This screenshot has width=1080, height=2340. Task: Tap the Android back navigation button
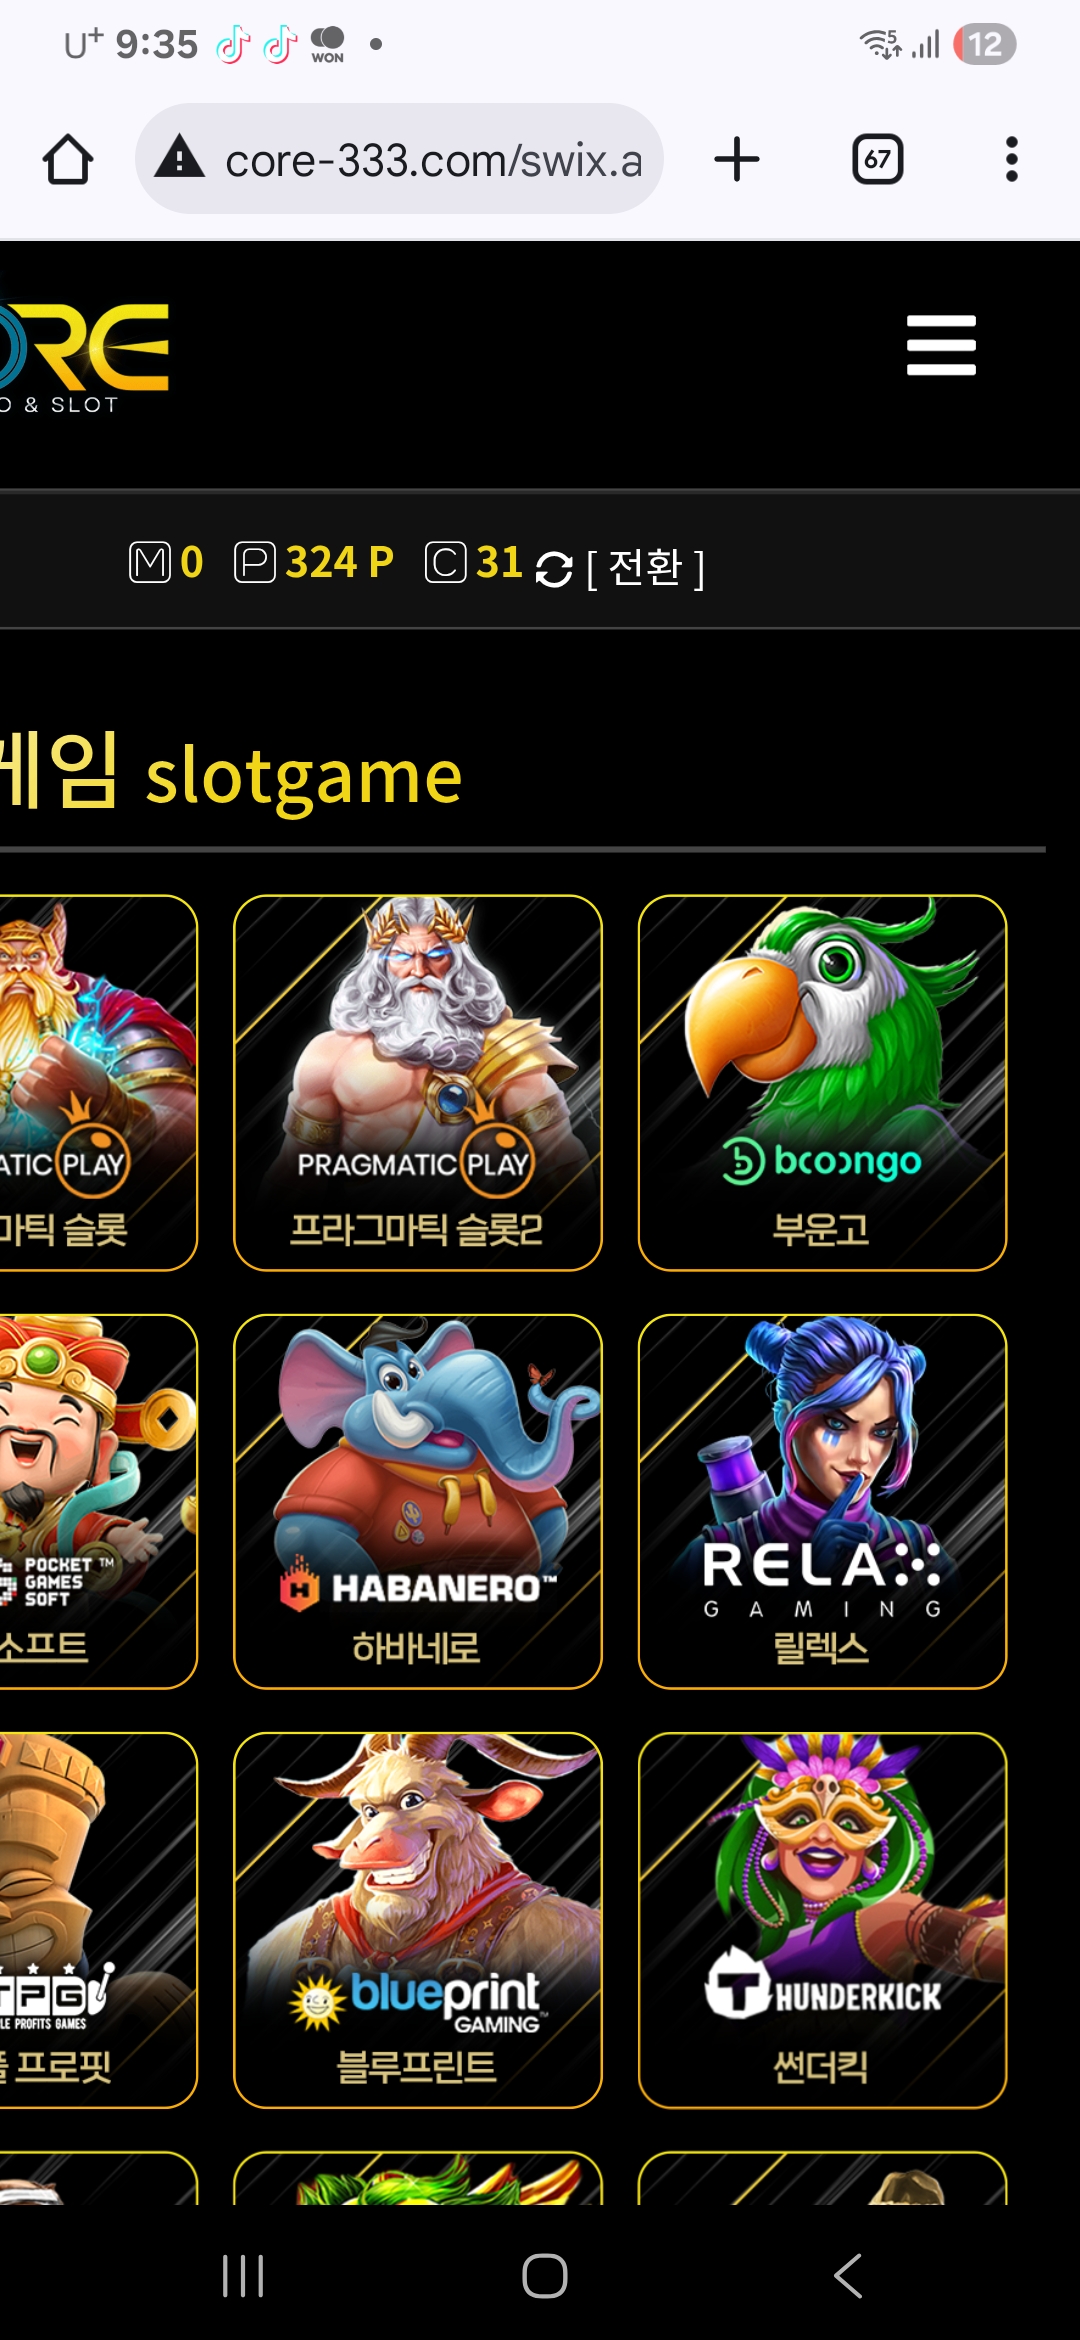(x=848, y=2276)
